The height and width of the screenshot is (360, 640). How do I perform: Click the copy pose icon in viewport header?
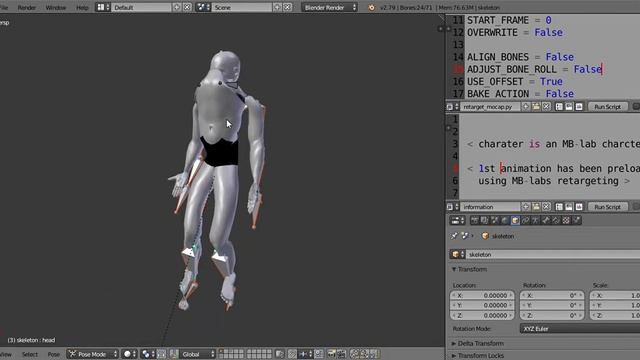[x=354, y=353]
